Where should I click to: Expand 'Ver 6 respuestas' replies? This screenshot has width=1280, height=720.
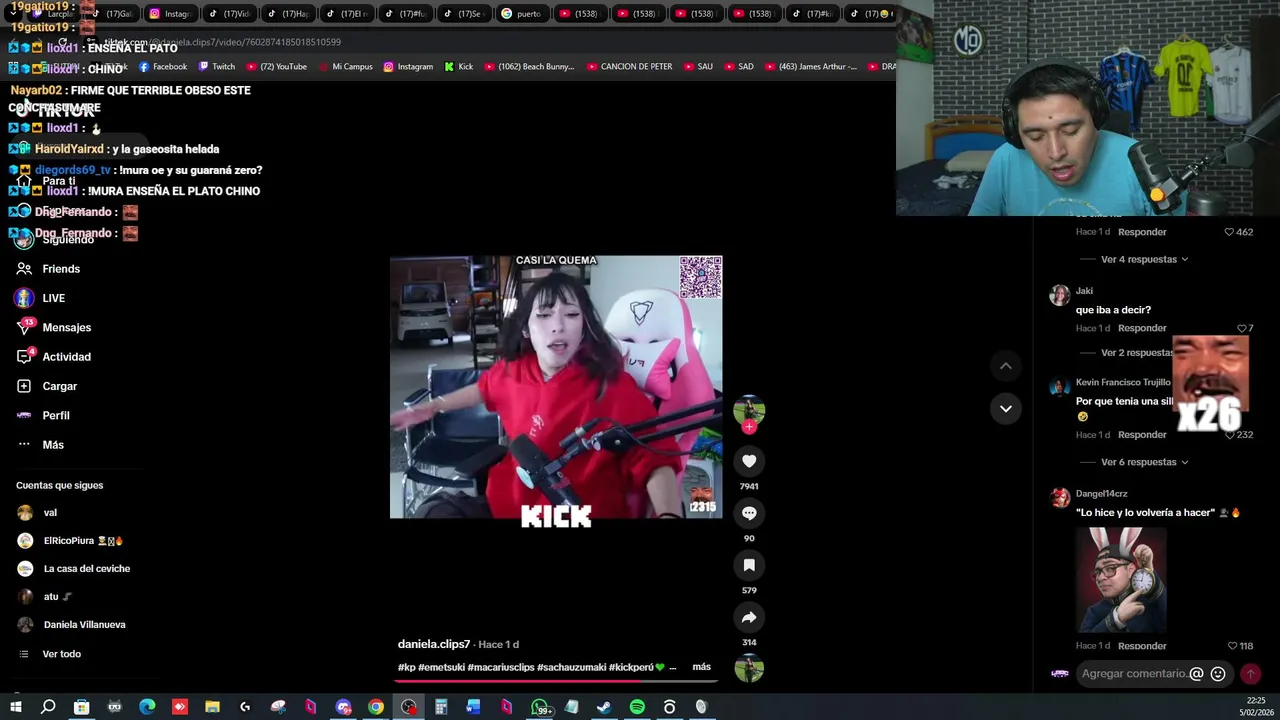[x=1144, y=462]
